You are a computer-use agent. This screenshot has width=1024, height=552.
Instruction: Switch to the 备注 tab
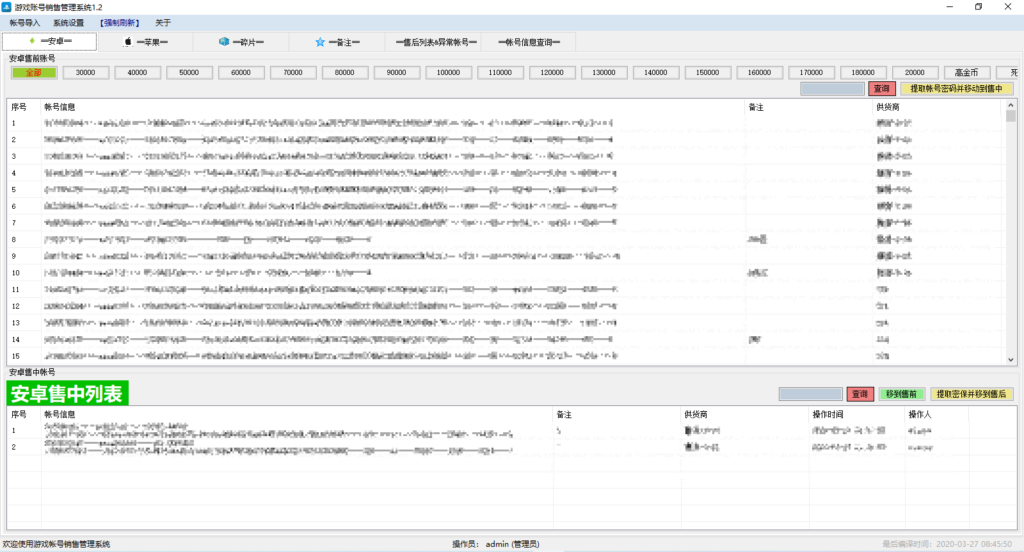point(337,42)
